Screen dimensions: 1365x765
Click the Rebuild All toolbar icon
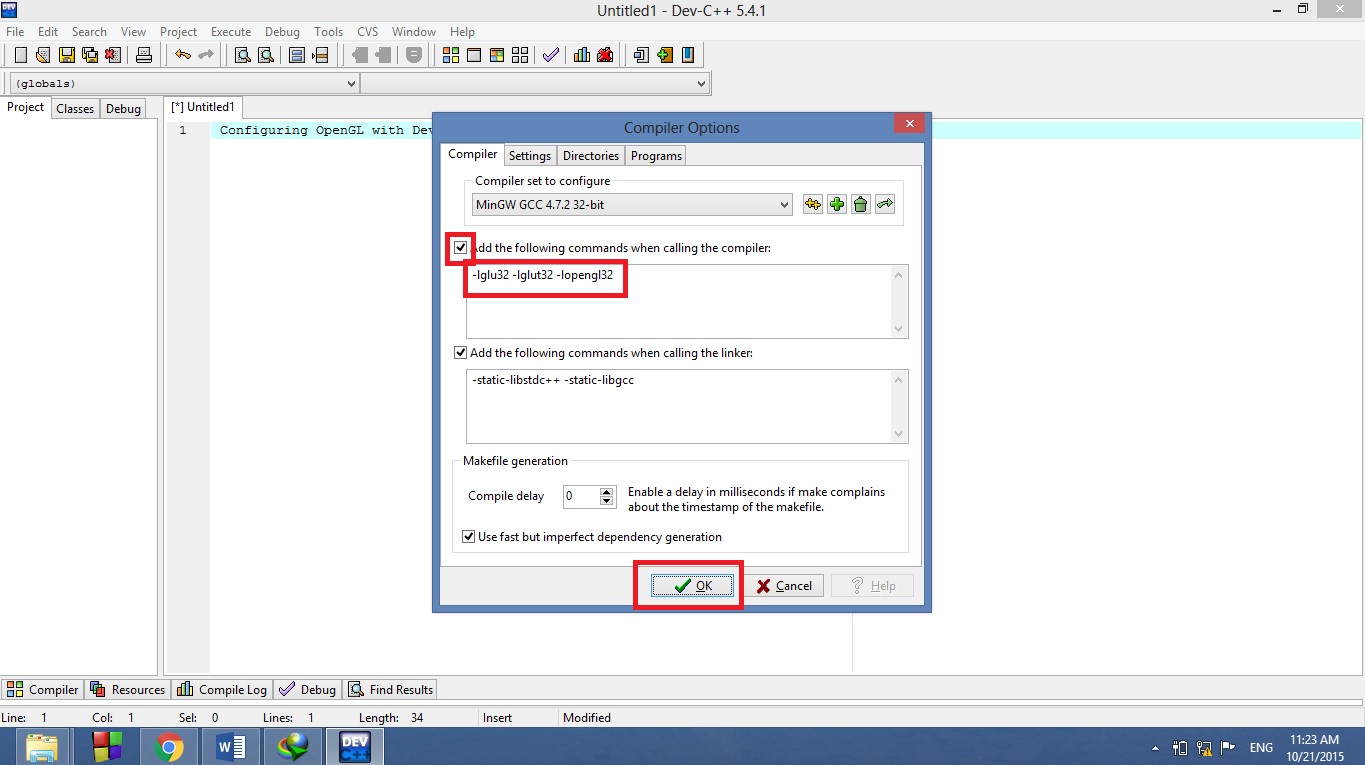(519, 55)
